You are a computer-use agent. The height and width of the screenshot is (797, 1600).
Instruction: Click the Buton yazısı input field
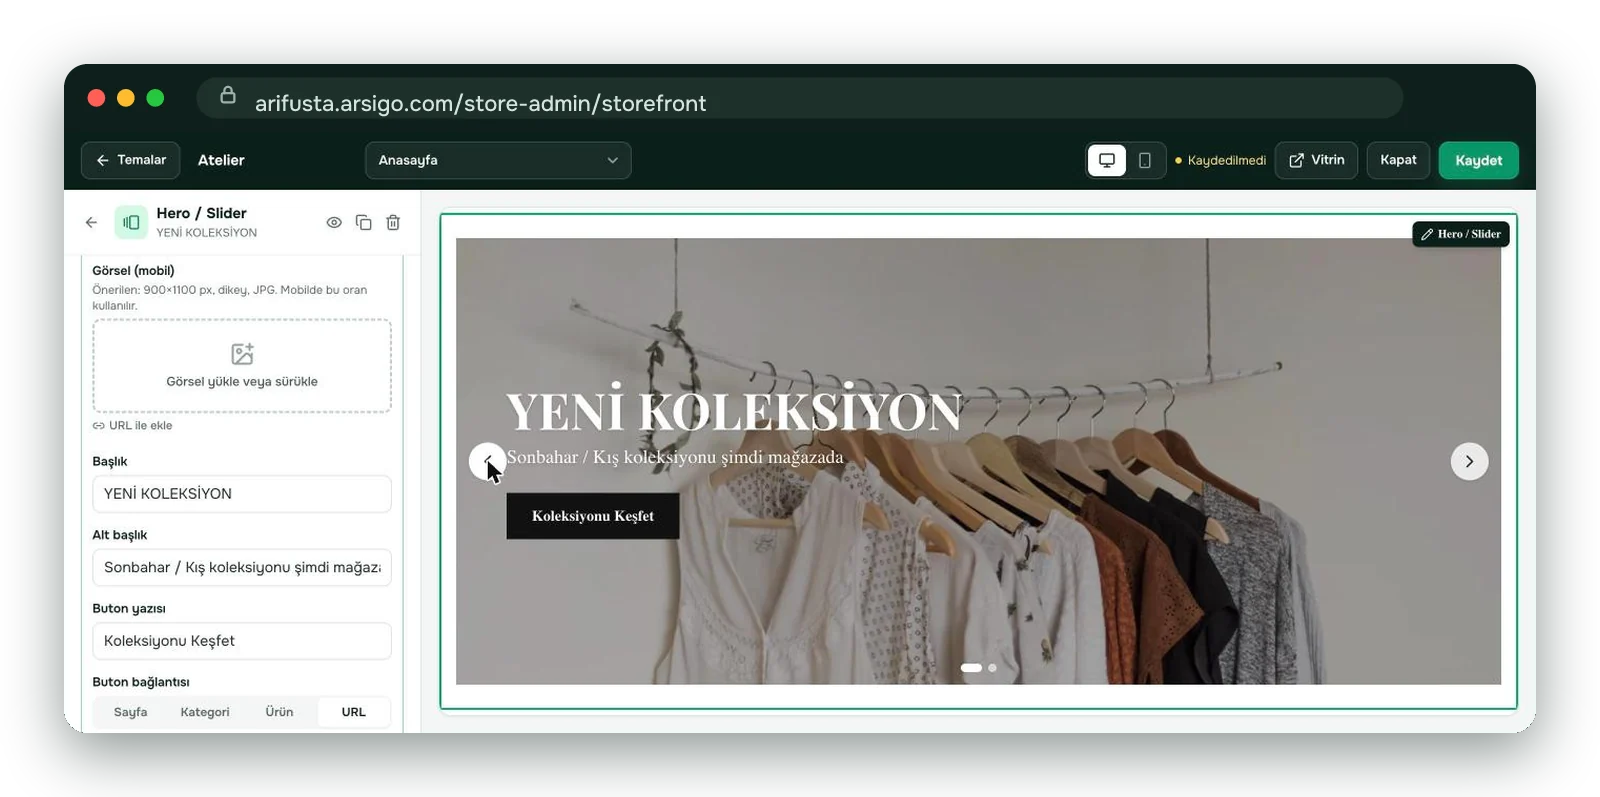242,641
